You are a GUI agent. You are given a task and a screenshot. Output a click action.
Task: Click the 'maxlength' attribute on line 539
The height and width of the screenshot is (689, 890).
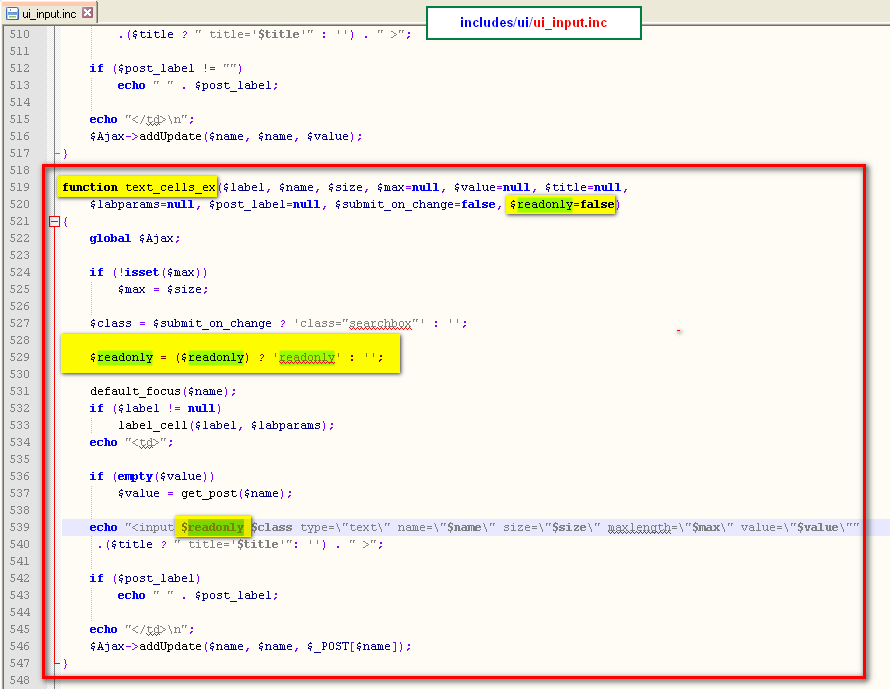pos(639,527)
